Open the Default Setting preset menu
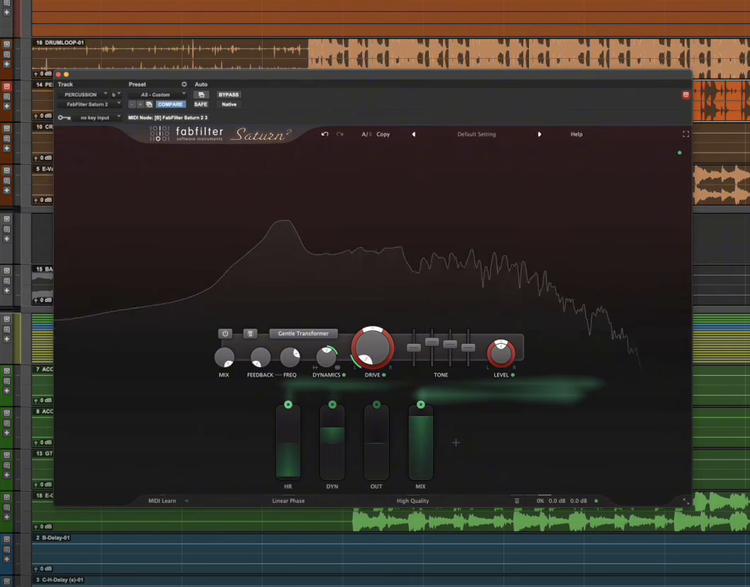 (476, 134)
